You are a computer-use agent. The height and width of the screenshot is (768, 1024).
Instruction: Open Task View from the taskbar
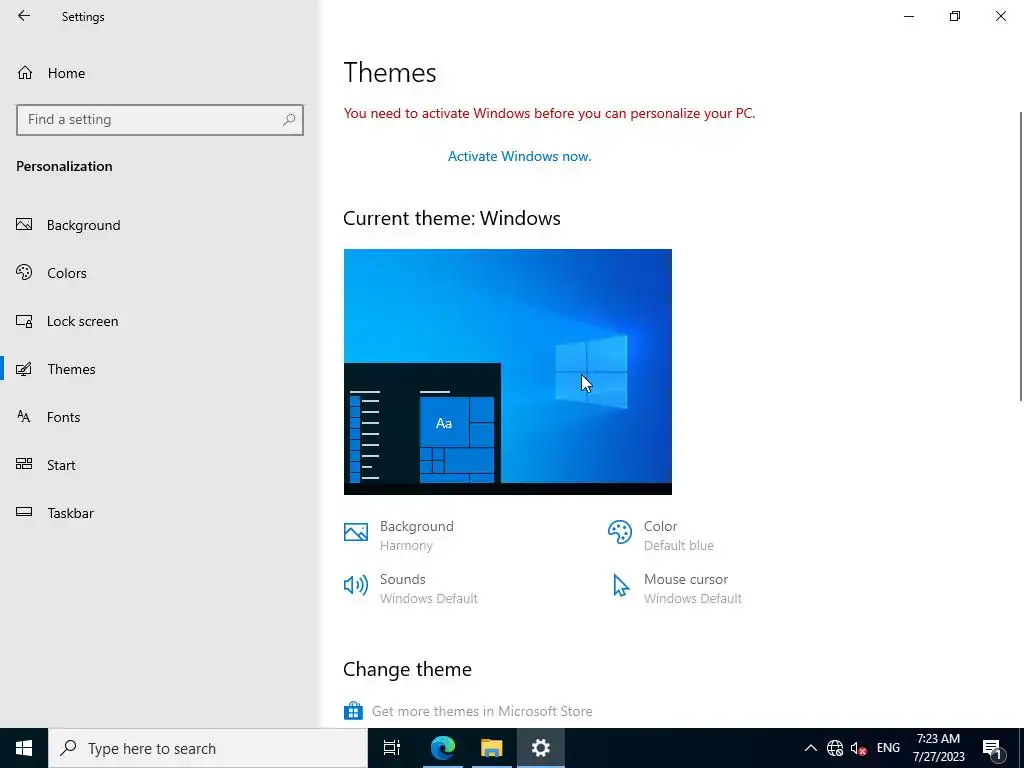(x=392, y=748)
